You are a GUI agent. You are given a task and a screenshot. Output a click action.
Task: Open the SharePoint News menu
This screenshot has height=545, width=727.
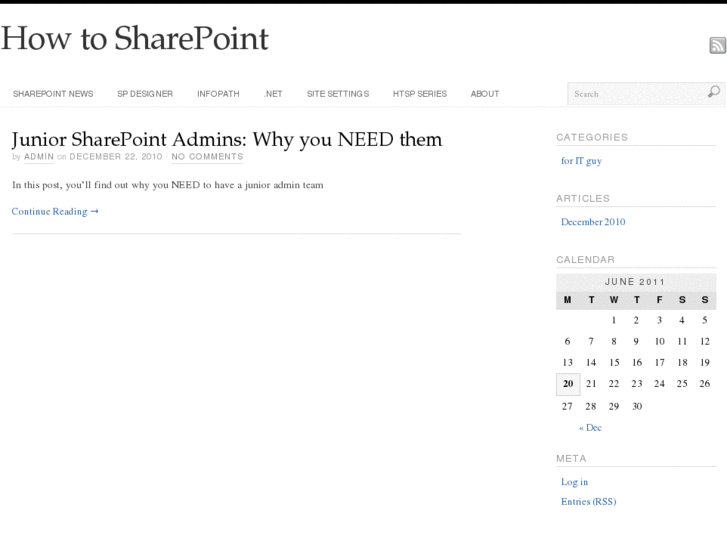53,94
